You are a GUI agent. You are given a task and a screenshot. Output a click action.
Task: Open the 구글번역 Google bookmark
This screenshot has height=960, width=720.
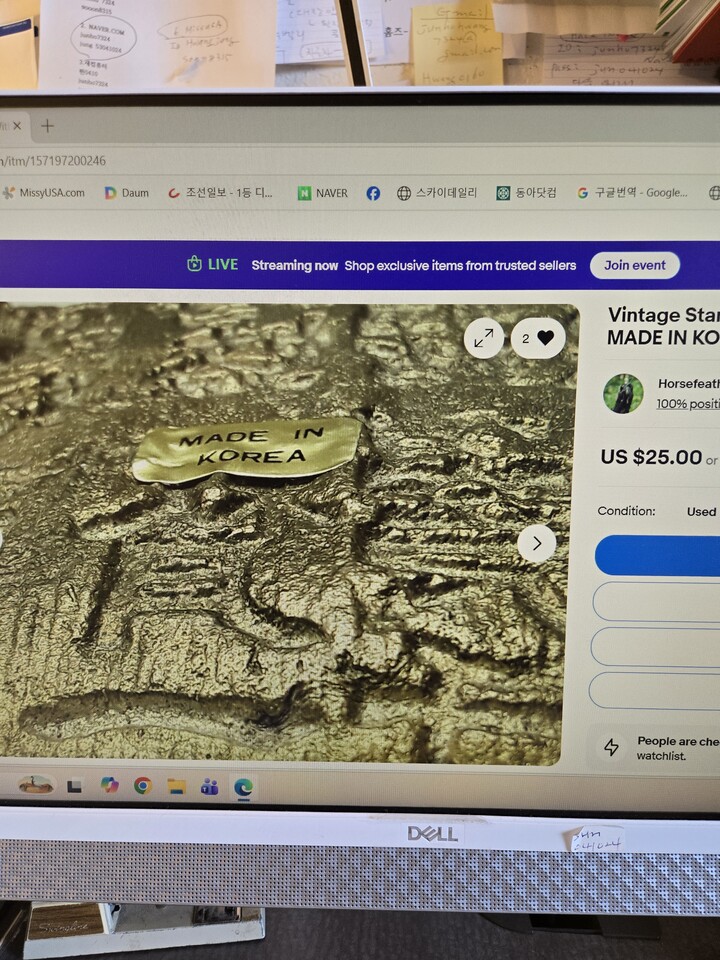[x=632, y=193]
